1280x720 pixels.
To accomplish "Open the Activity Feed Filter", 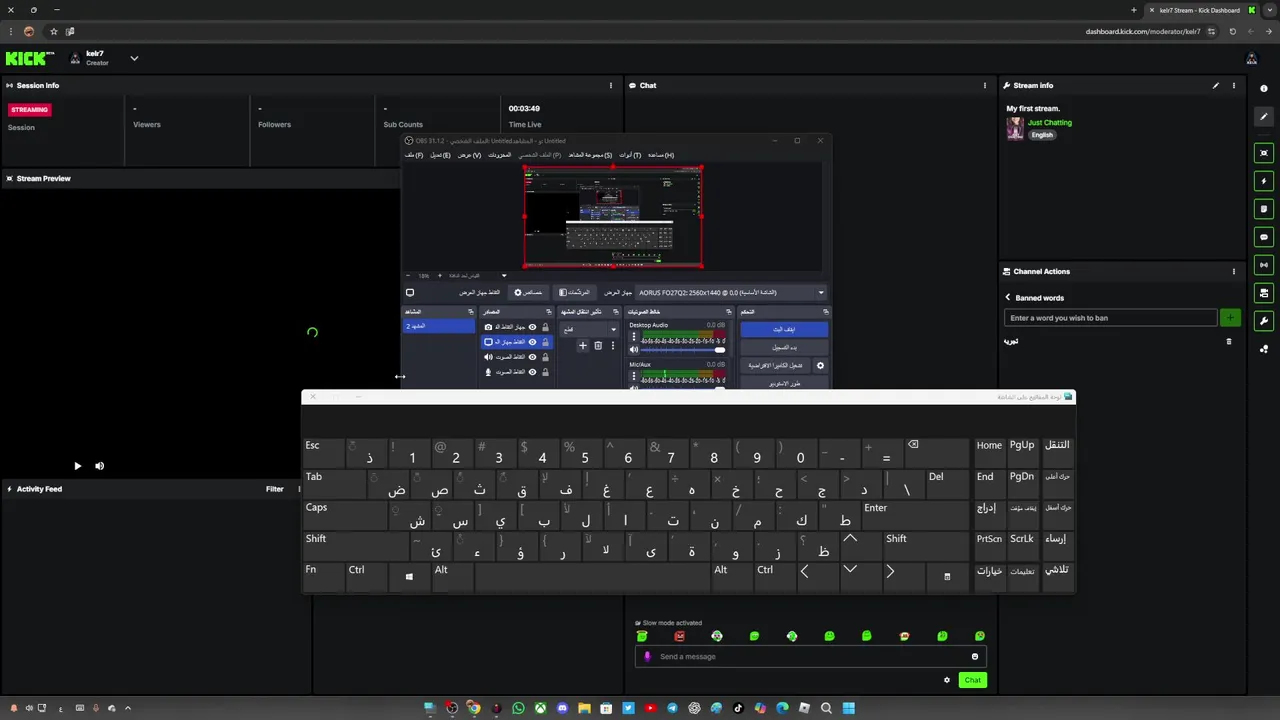I will coord(275,489).
